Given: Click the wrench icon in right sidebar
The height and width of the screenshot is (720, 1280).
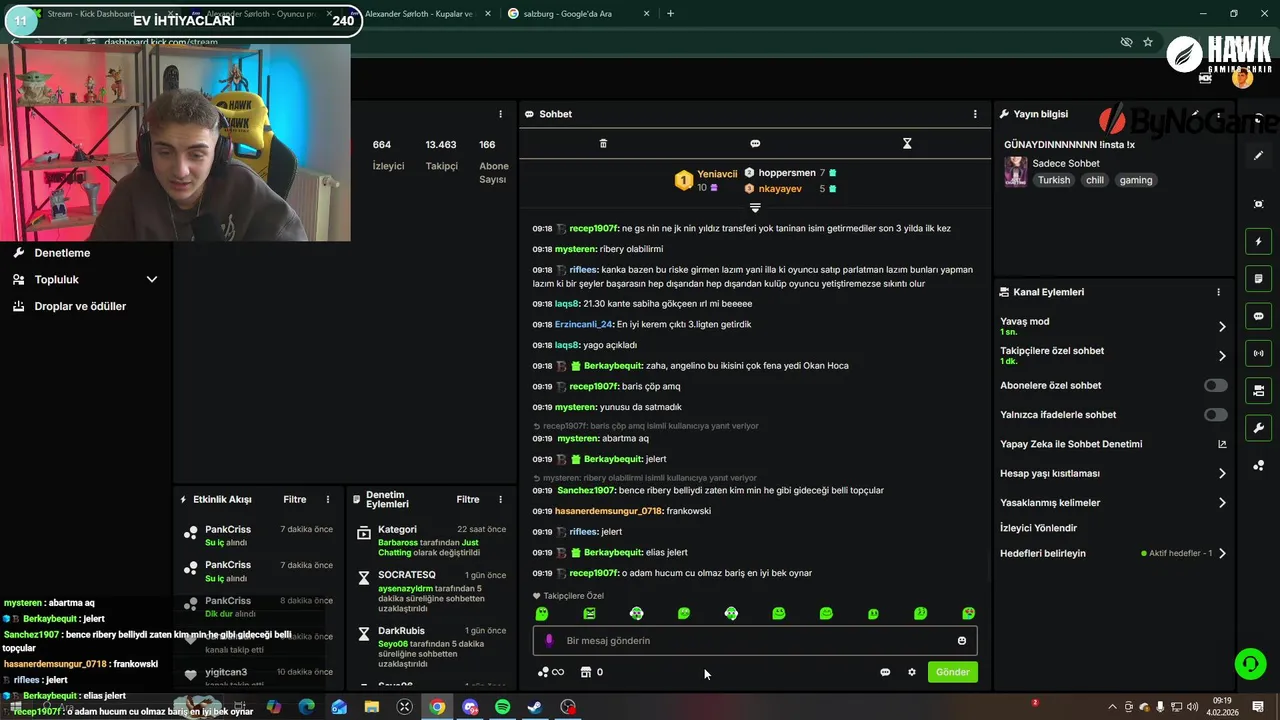Looking at the screenshot, I should click(x=1258, y=428).
